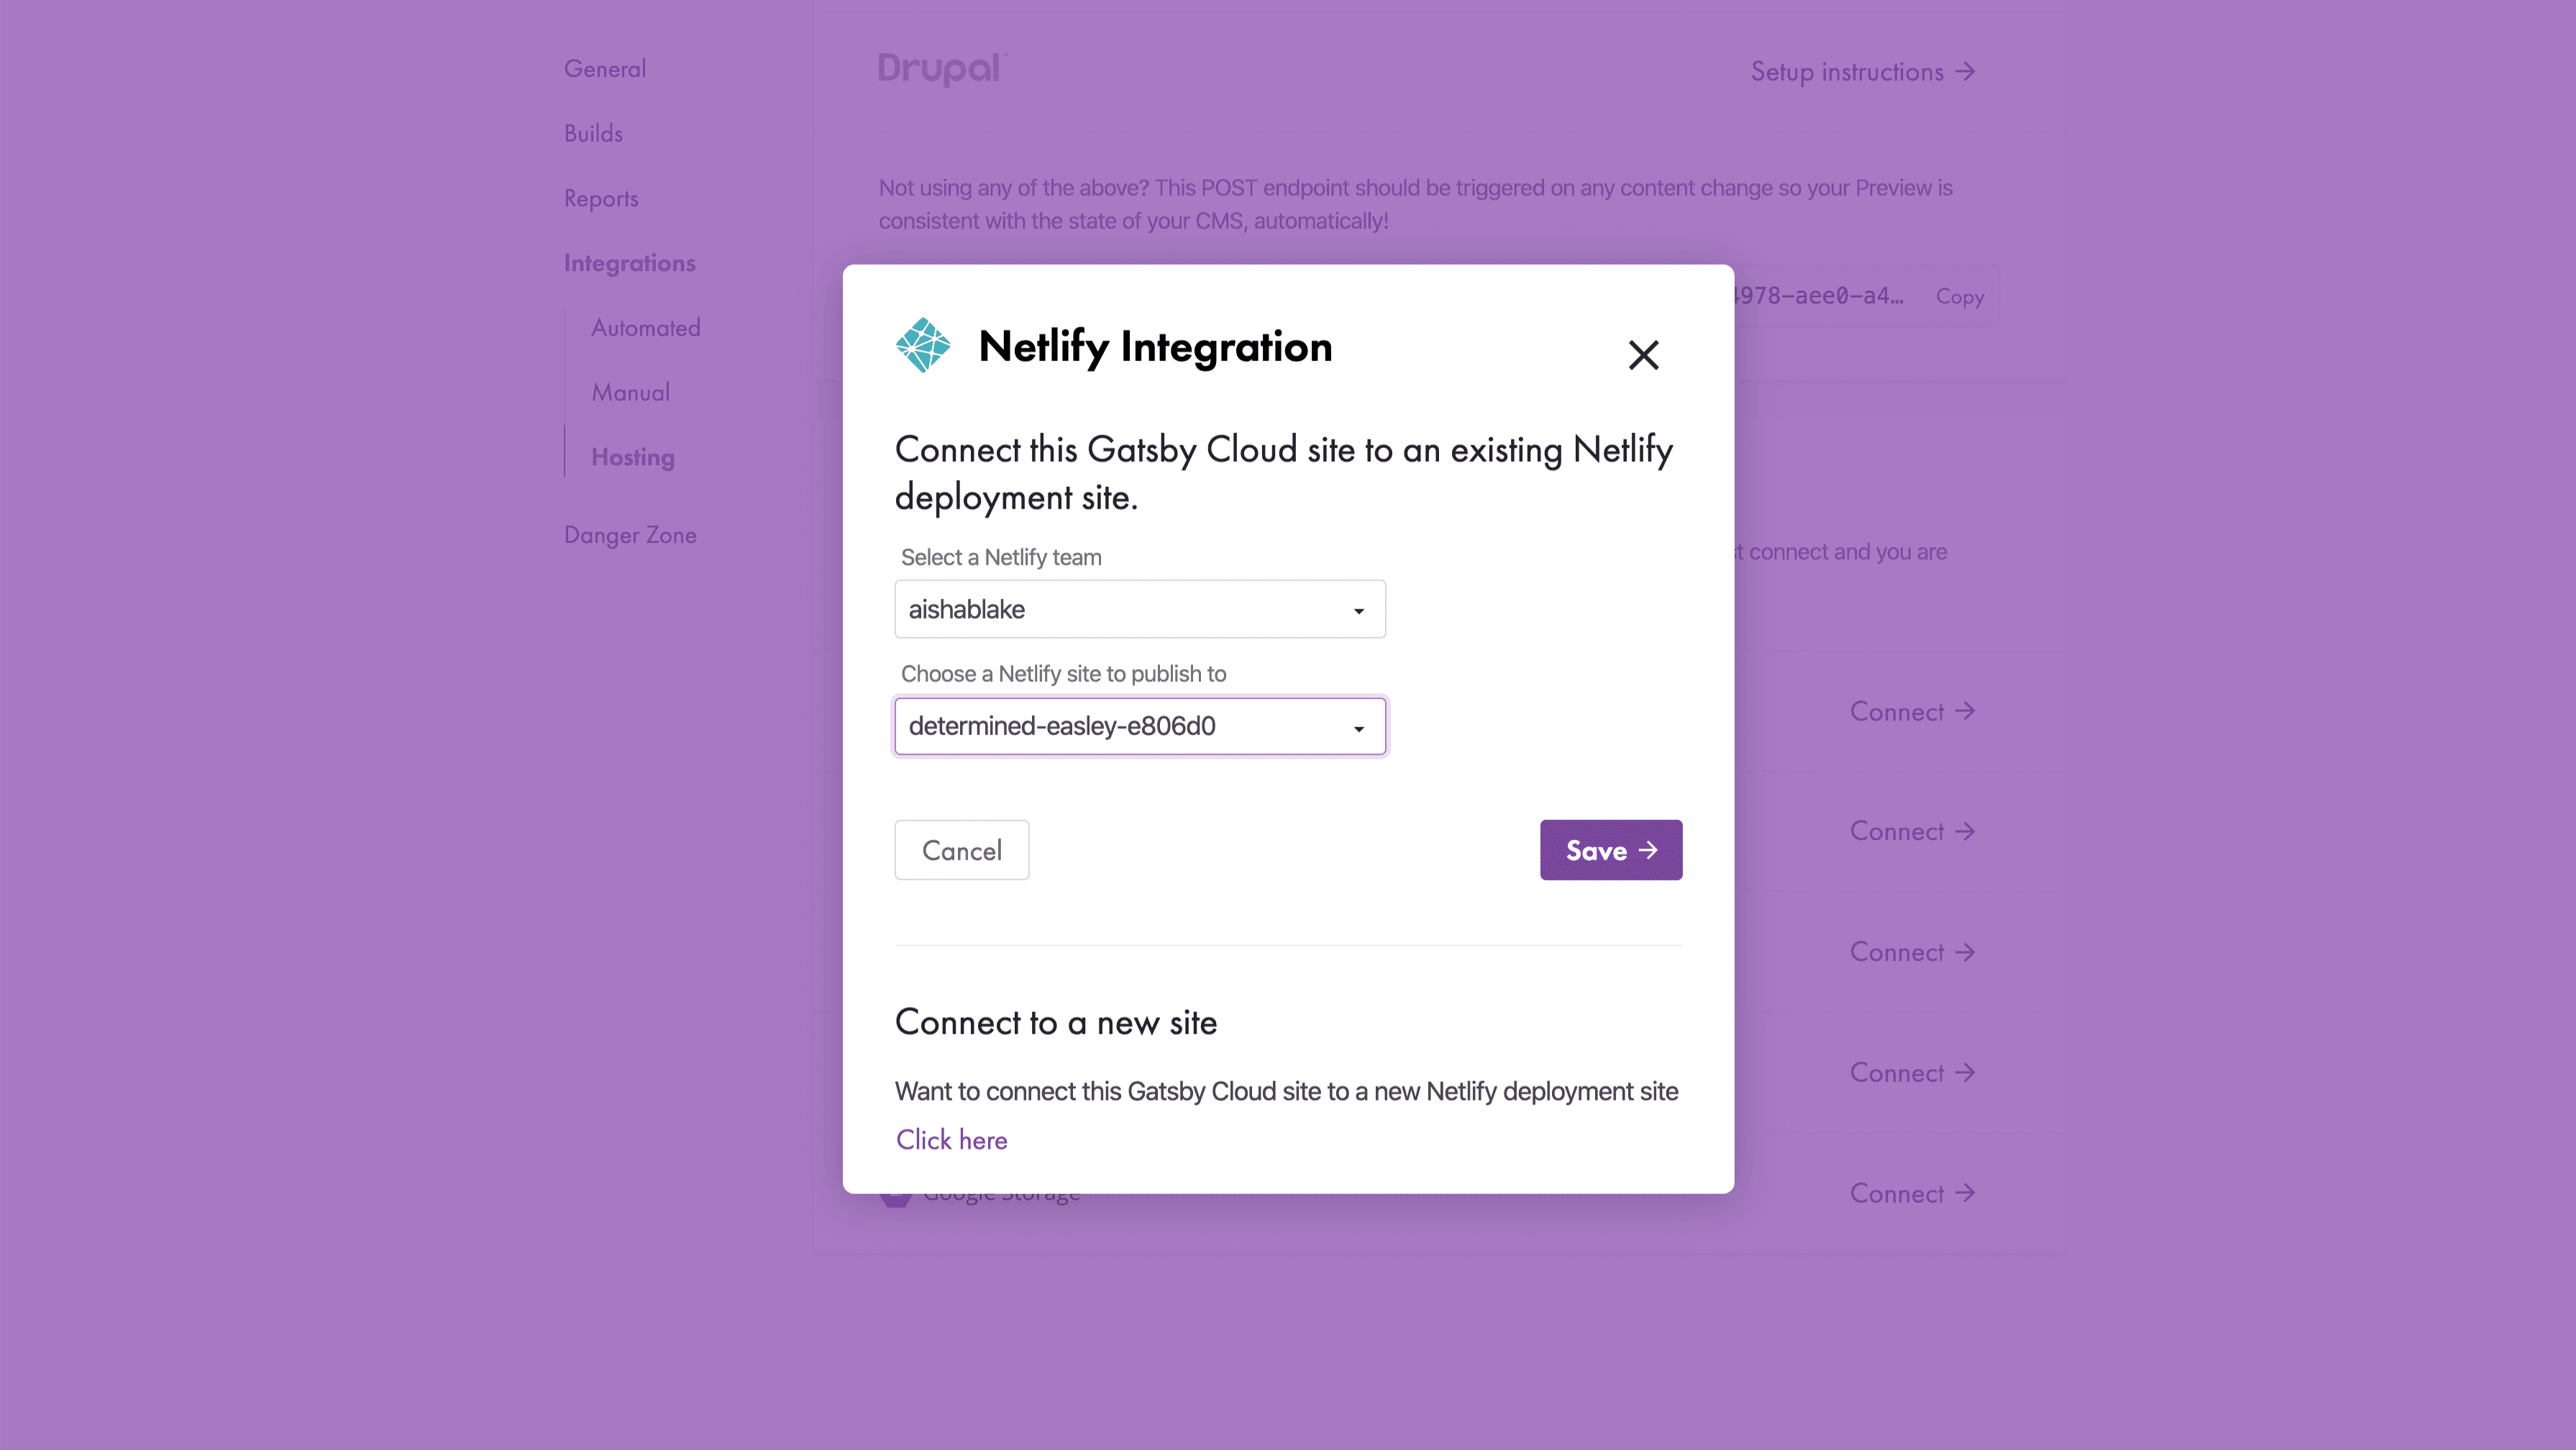This screenshot has height=1450, width=2576.
Task: Click the Google Storage Connect link
Action: [1911, 1193]
